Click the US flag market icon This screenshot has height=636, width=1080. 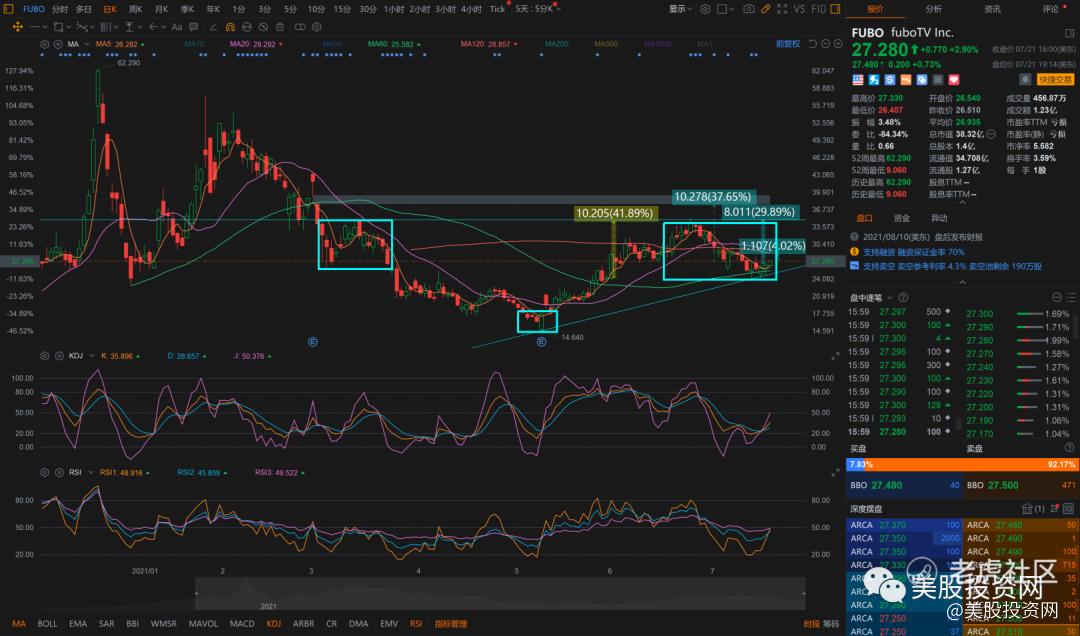(858, 80)
